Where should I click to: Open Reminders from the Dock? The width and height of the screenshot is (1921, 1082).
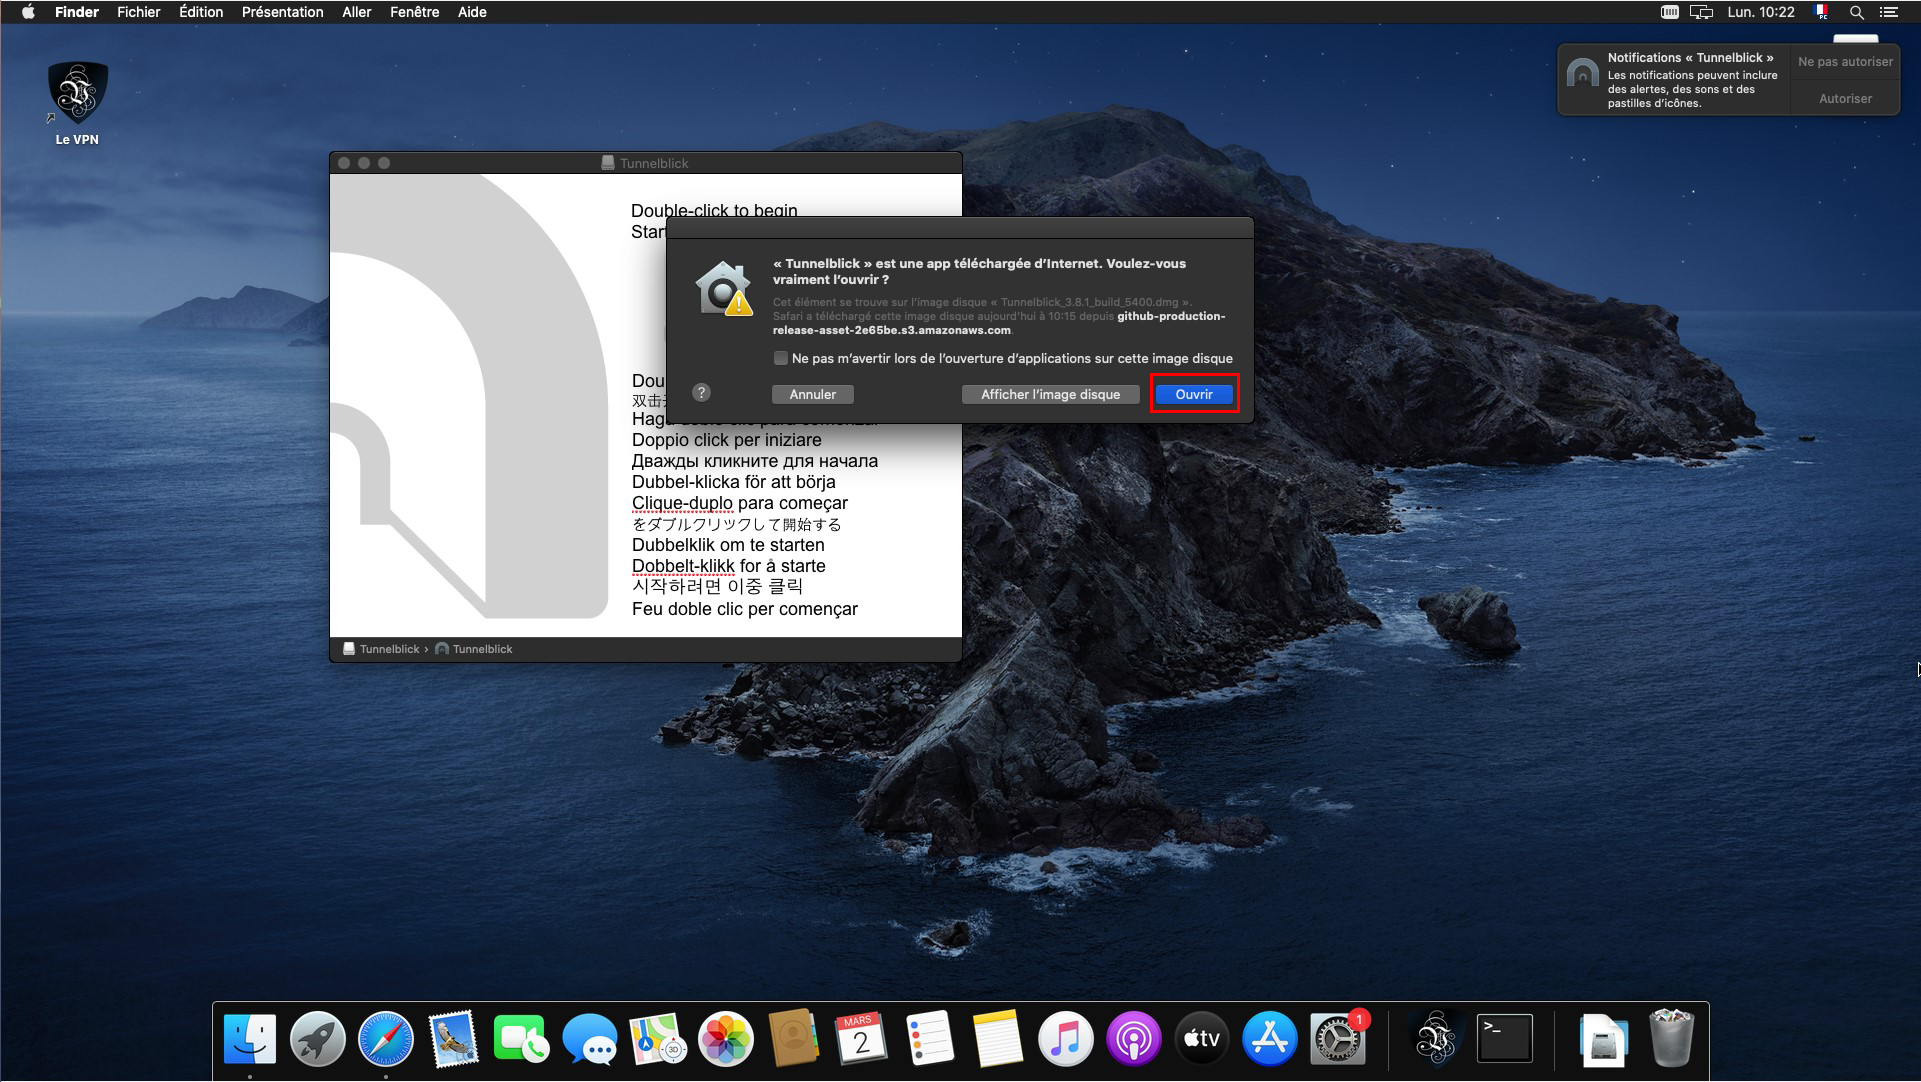[x=930, y=1039]
